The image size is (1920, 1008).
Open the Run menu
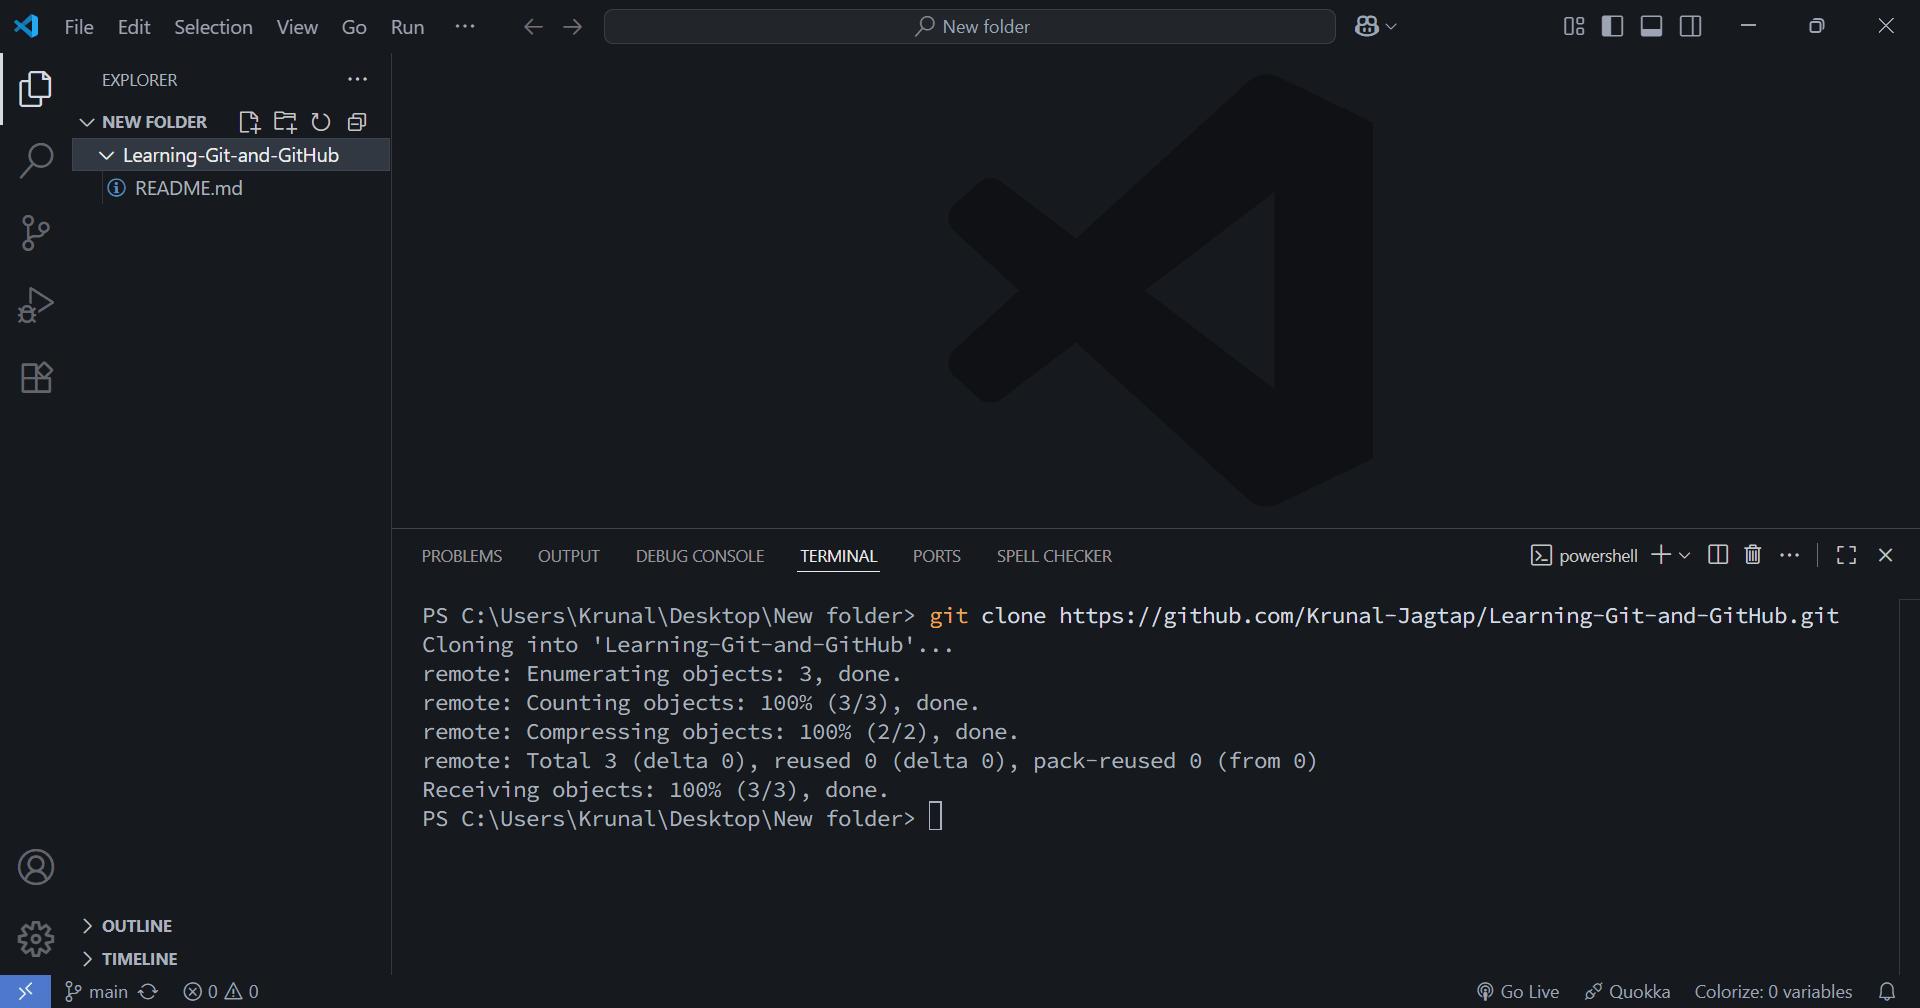pyautogui.click(x=407, y=27)
